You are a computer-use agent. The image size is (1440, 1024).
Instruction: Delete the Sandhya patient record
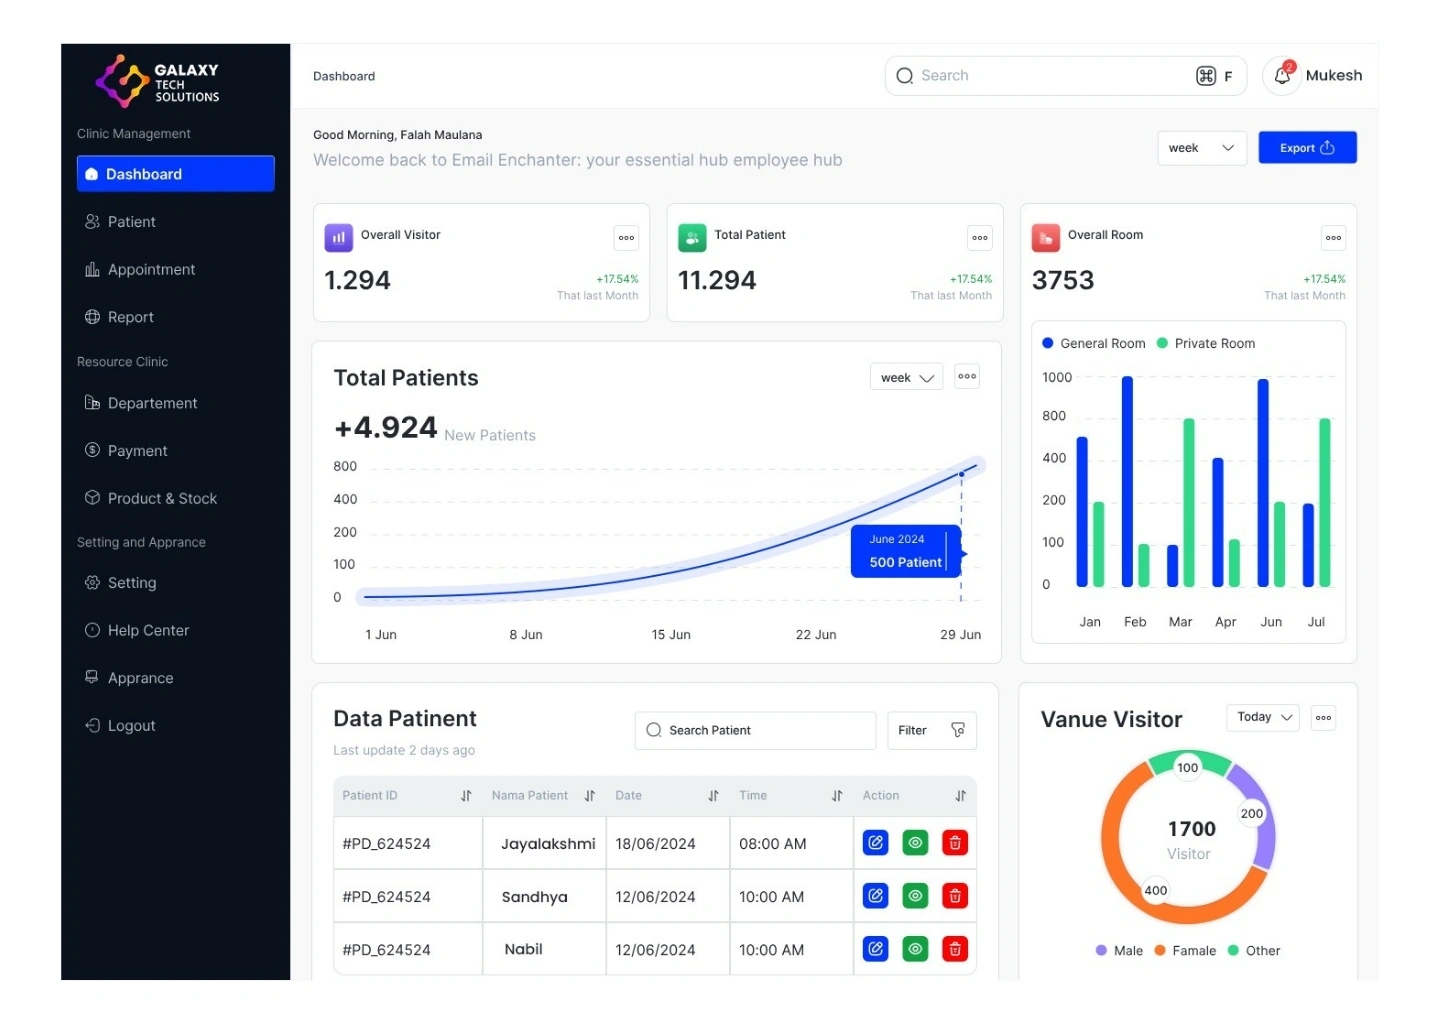[x=955, y=896]
